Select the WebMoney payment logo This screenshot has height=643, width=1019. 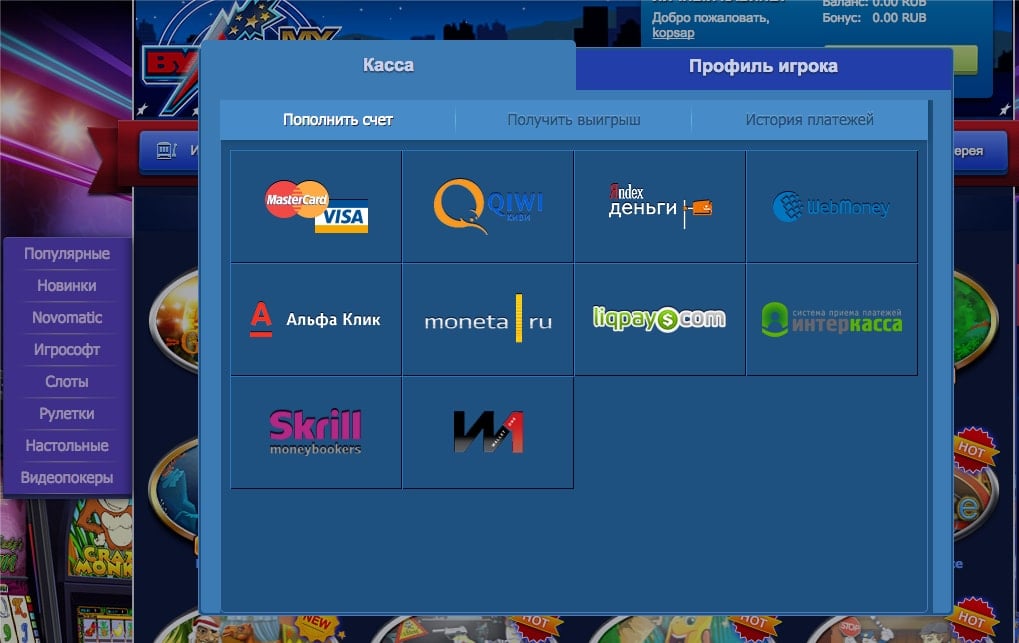point(831,206)
